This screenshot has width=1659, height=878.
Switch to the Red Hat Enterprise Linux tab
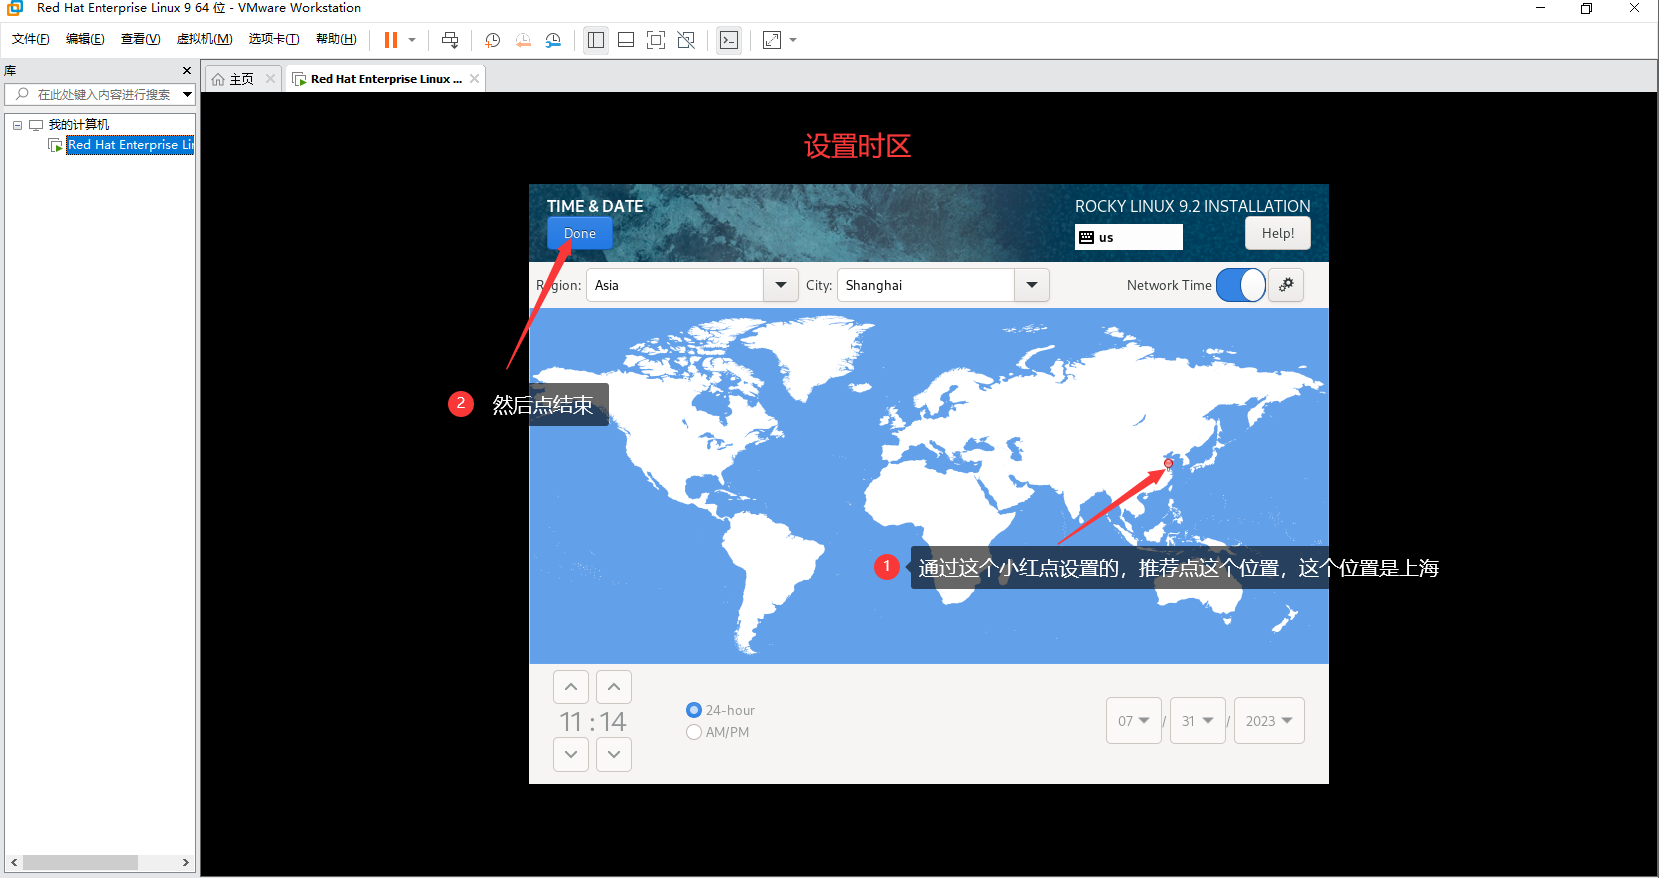point(386,79)
